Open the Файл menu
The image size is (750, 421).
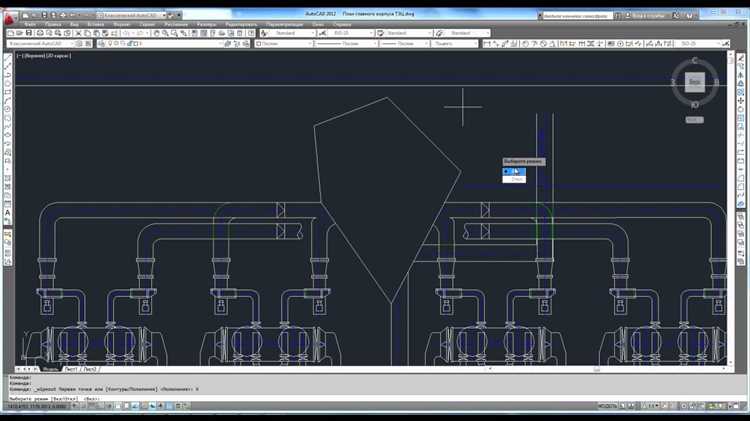click(x=30, y=24)
